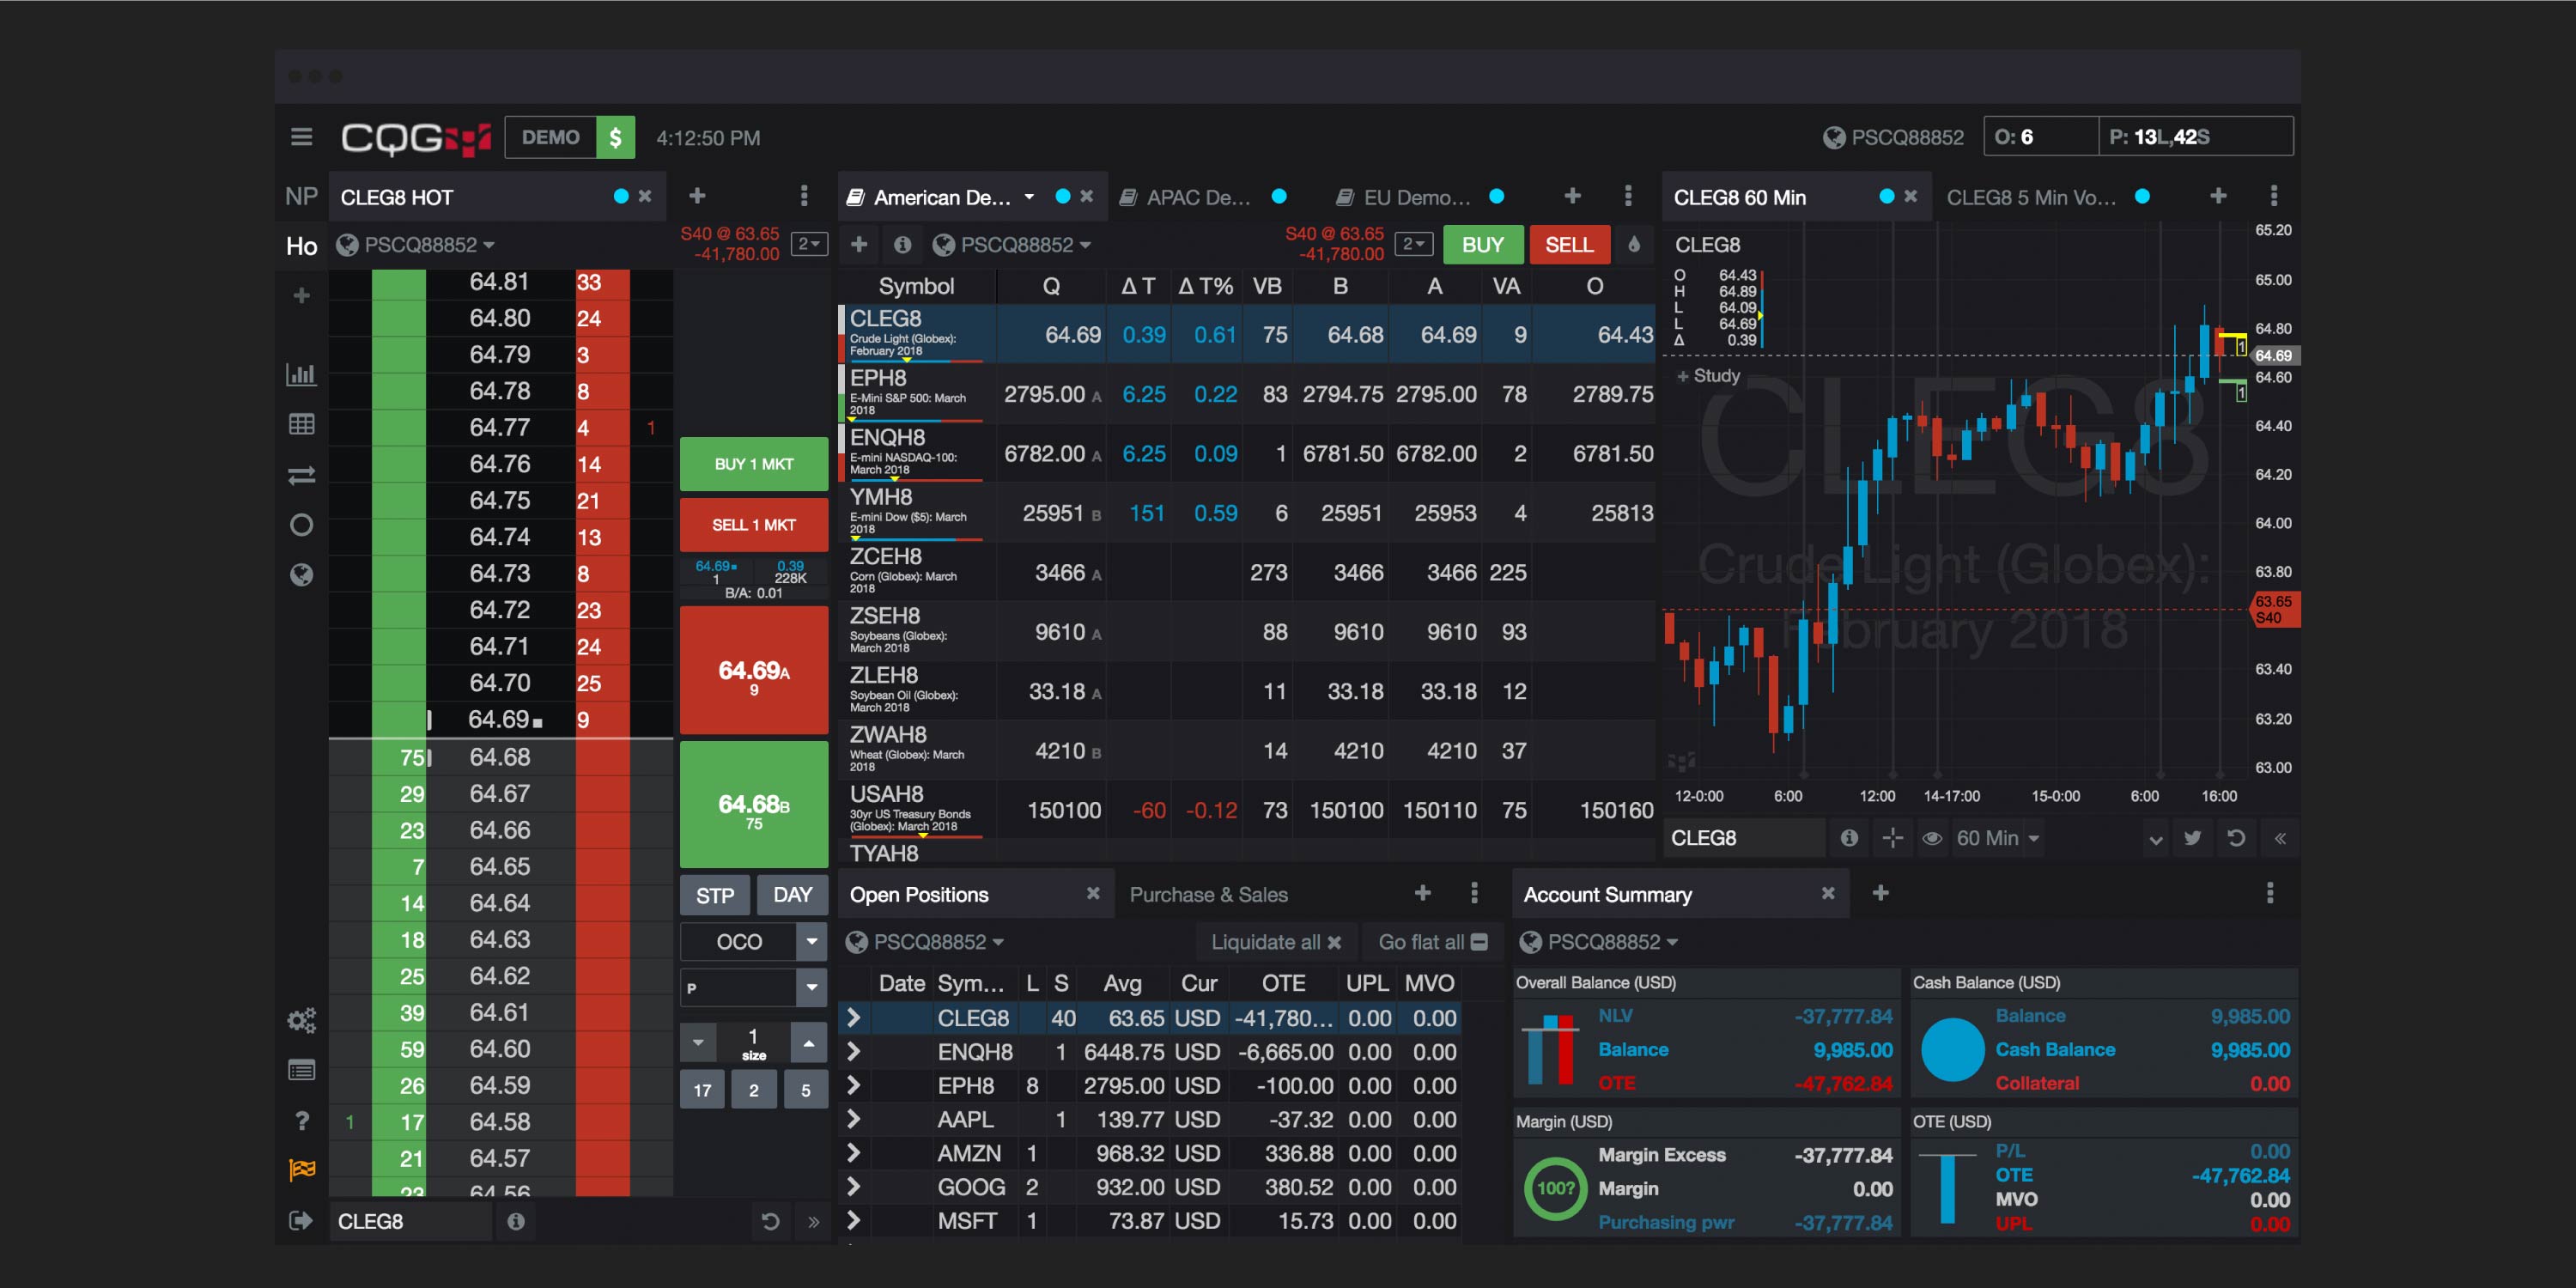Image resolution: width=2576 pixels, height=1288 pixels.
Task: Click Go flat all button
Action: tap(1433, 941)
